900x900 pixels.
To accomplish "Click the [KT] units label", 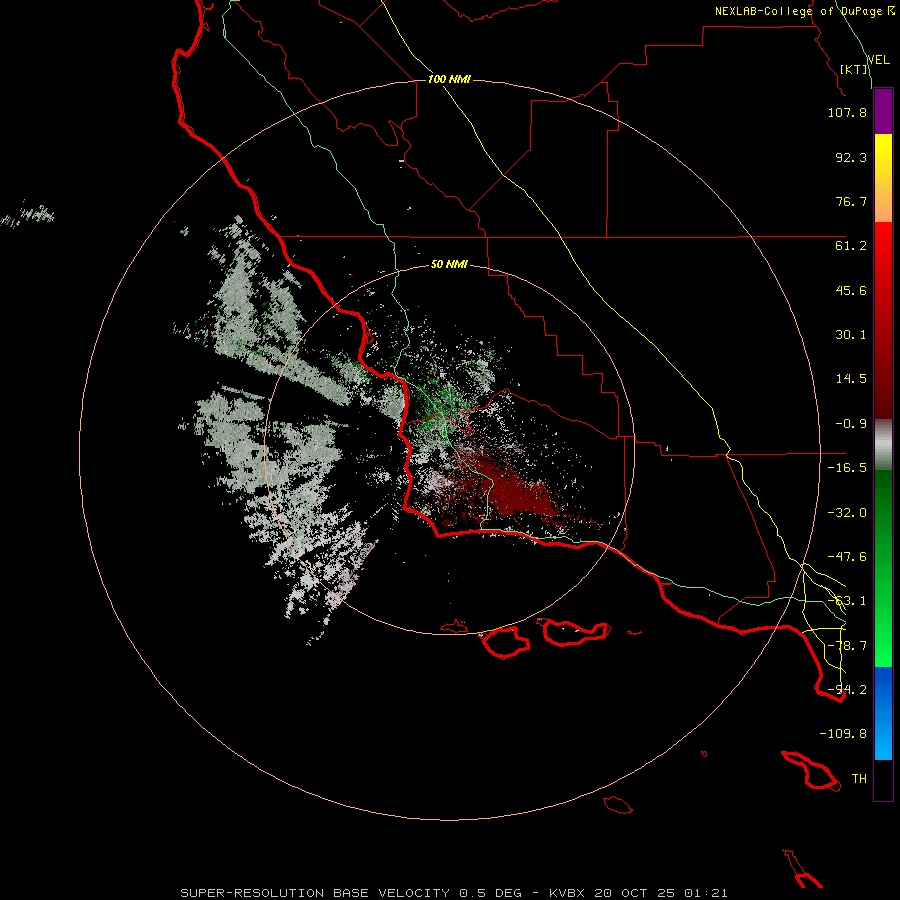I will pos(854,69).
